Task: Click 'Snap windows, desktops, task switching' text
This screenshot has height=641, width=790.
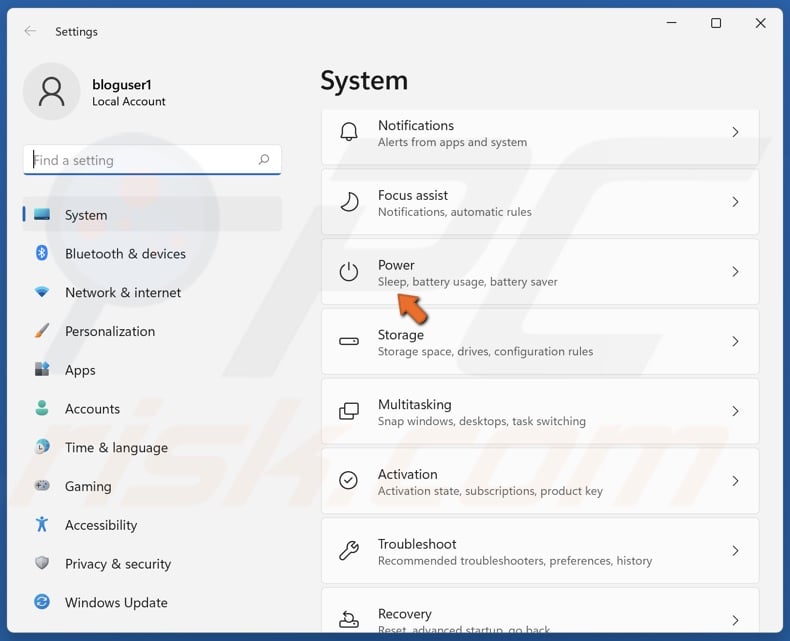Action: click(482, 421)
